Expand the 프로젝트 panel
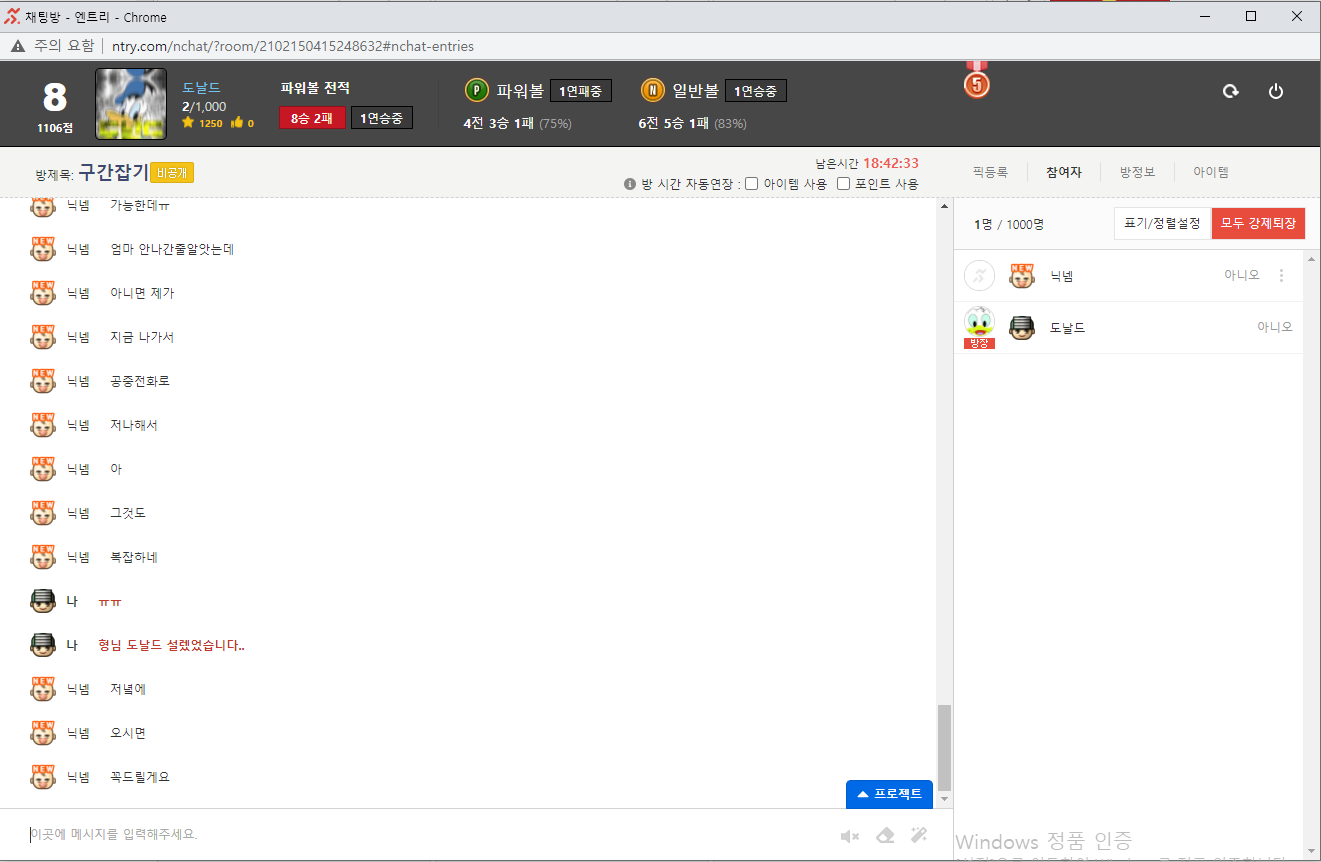Image resolution: width=1321 pixels, height=862 pixels. pos(889,794)
